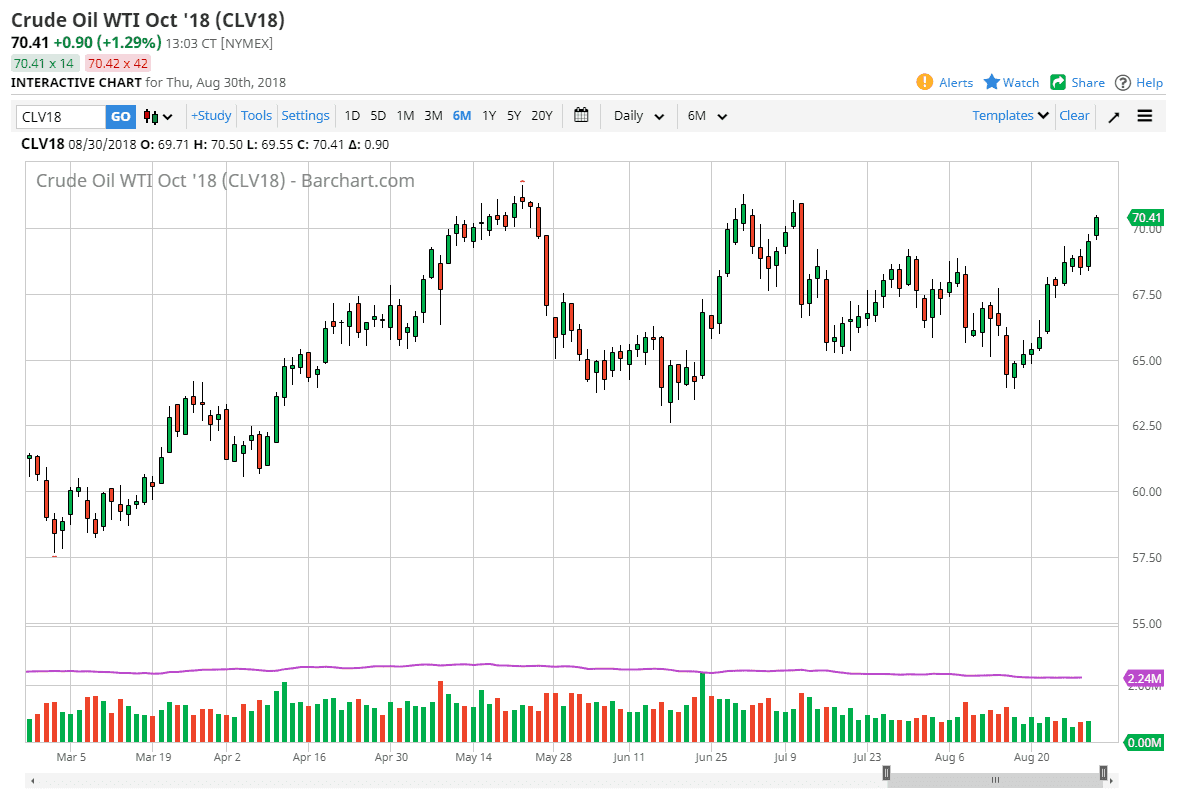This screenshot has width=1180, height=798.
Task: Expand the 6M range dropdown
Action: pos(706,116)
